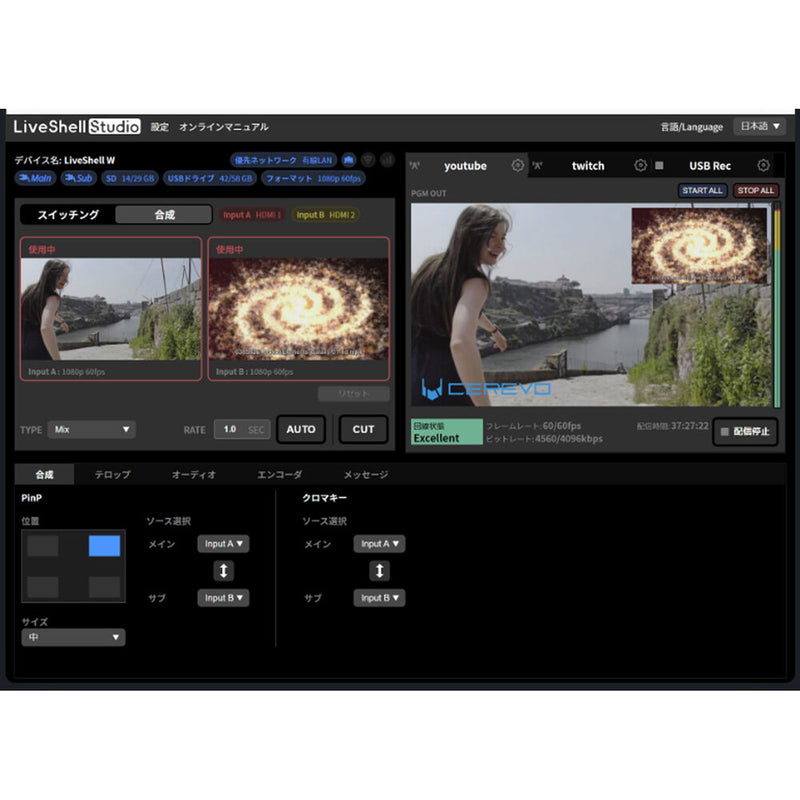Click the STOP ALL button
This screenshot has width=800, height=800.
point(756,190)
